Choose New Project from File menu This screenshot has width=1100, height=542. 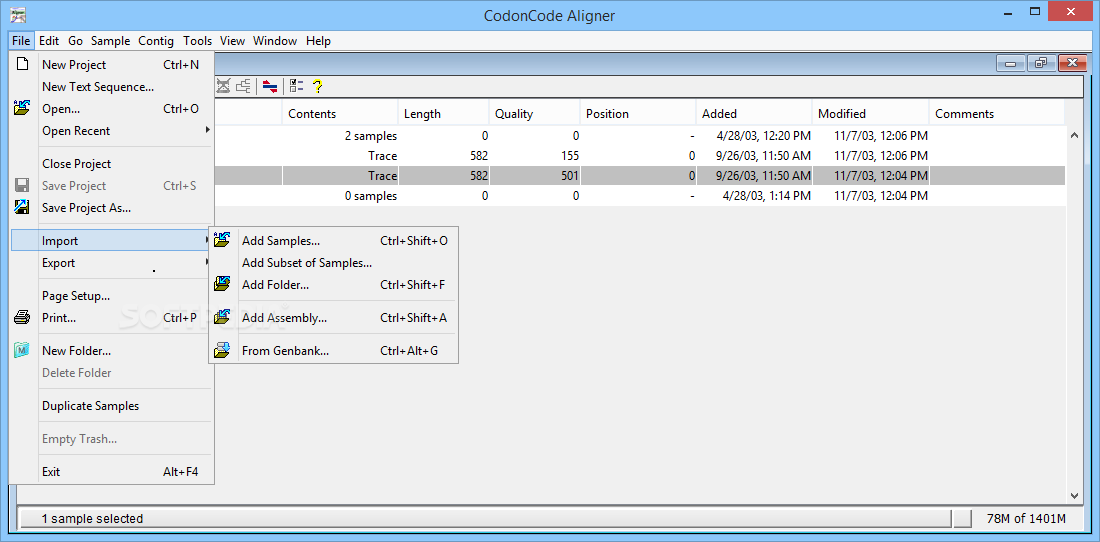[111, 65]
